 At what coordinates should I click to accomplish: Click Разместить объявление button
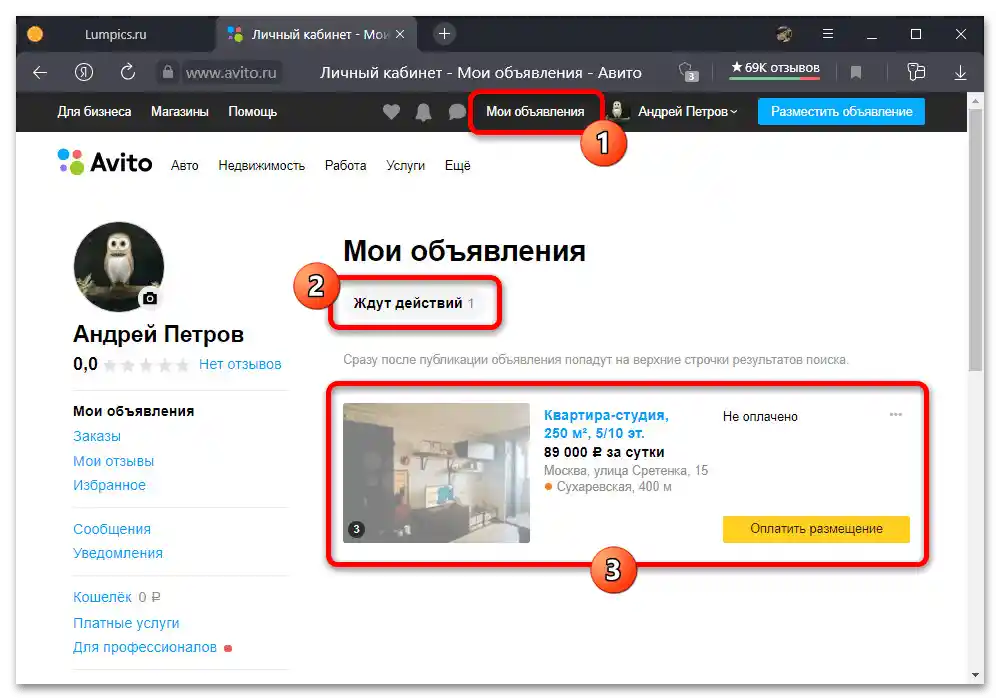click(x=841, y=112)
